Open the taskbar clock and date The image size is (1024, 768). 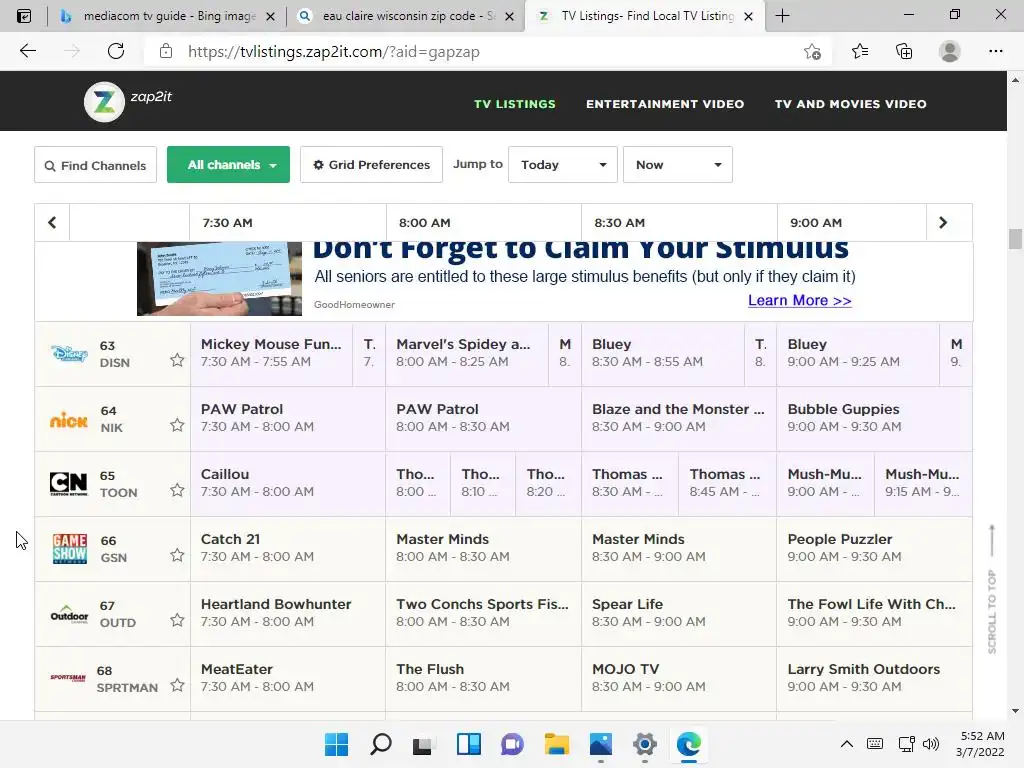click(980, 744)
